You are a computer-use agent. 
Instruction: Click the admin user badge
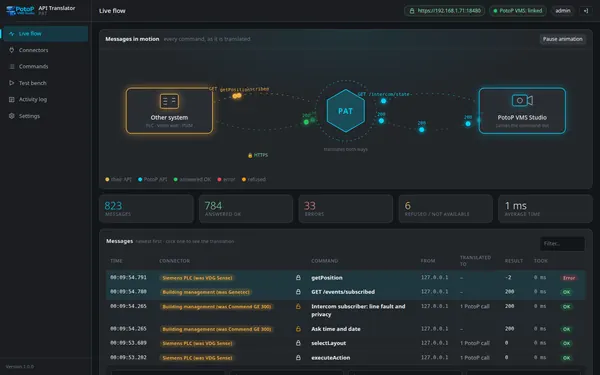(x=563, y=11)
